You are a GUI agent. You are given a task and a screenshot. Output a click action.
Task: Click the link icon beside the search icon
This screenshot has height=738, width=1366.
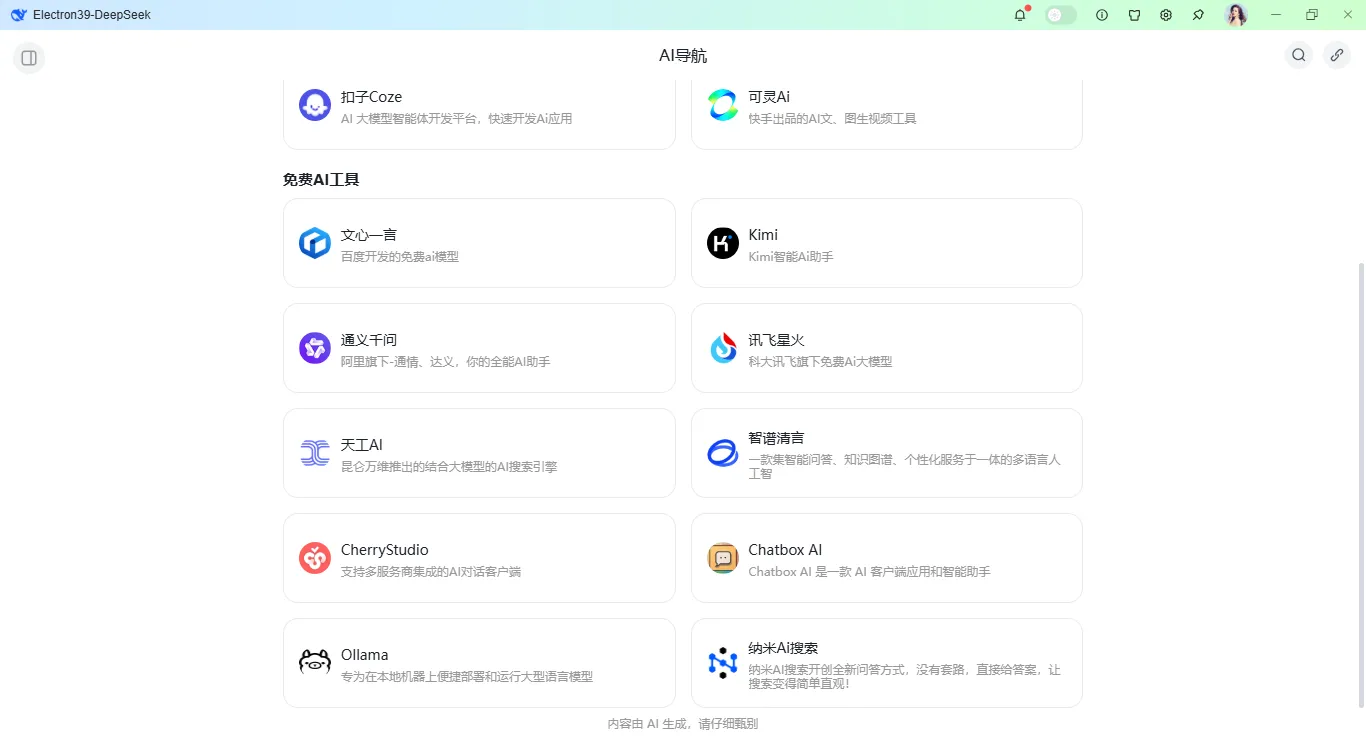coord(1337,55)
